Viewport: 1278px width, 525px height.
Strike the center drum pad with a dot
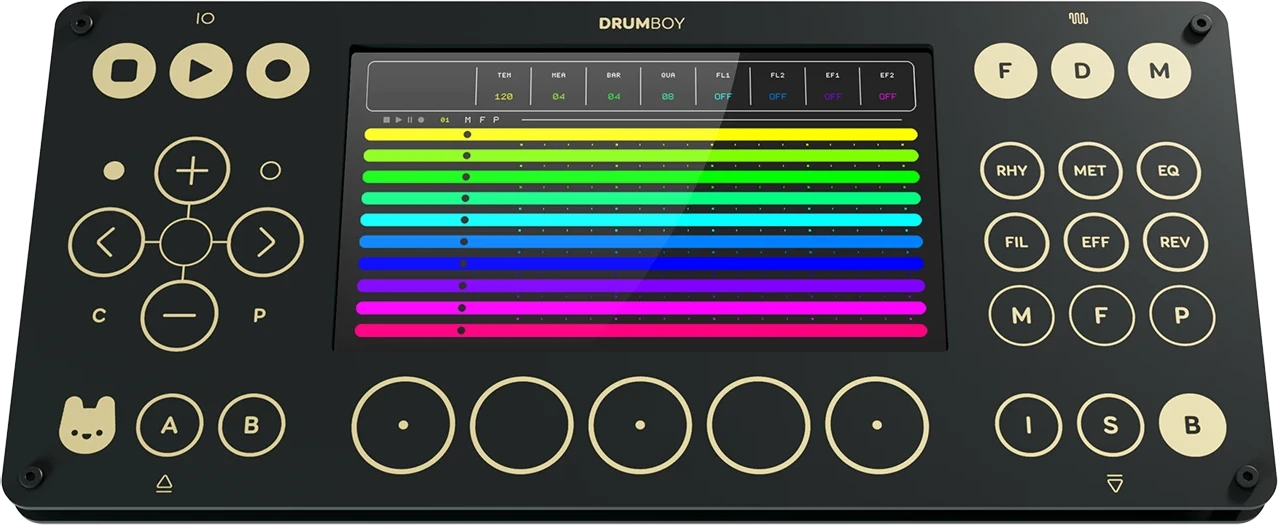click(x=640, y=425)
